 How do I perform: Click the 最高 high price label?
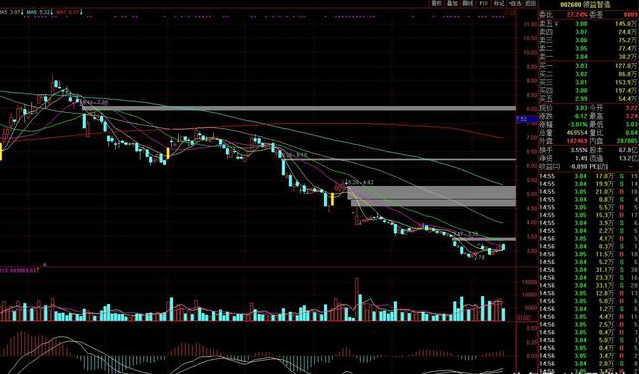click(597, 117)
